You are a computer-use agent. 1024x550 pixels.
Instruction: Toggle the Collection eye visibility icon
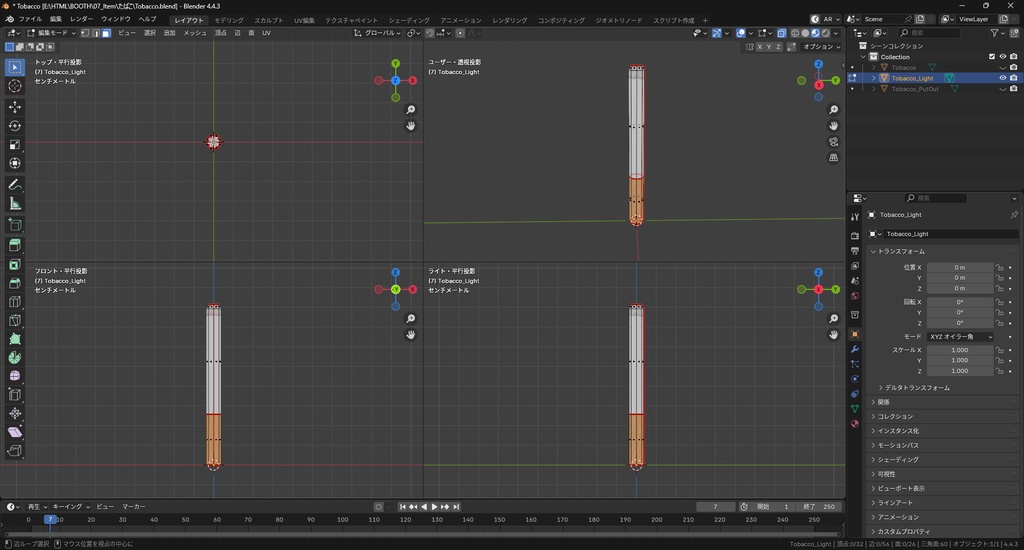click(x=1002, y=57)
